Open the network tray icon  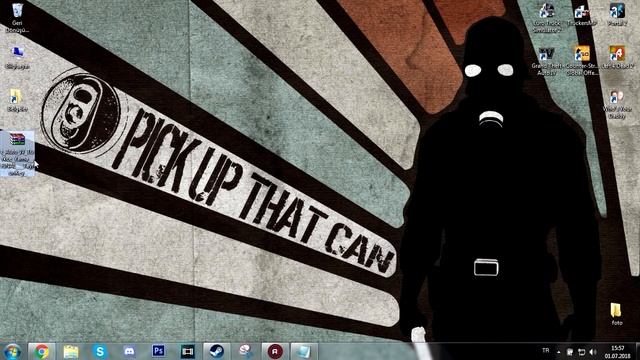point(581,352)
